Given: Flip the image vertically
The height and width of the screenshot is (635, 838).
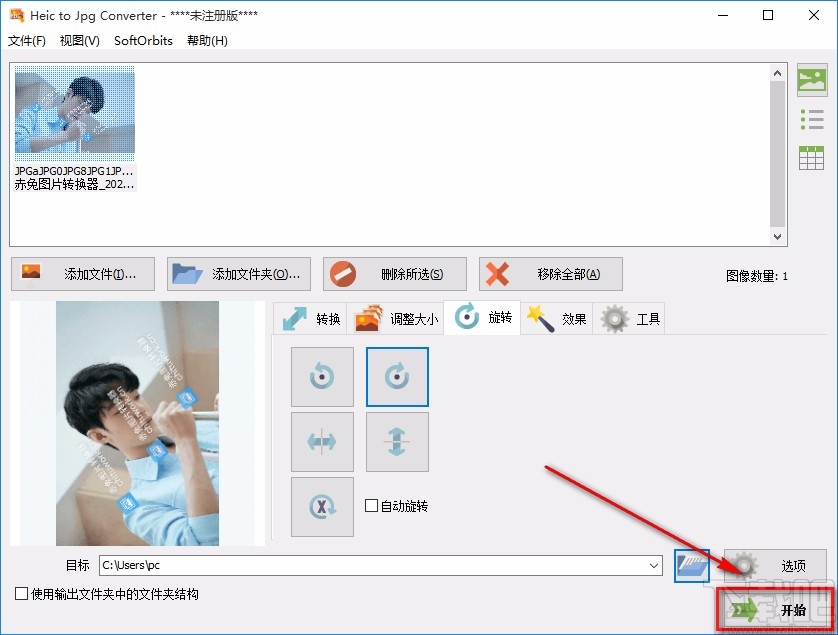Looking at the screenshot, I should [x=397, y=442].
